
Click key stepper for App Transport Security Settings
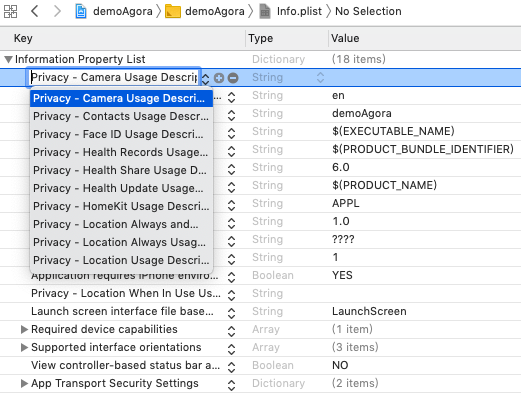pyautogui.click(x=231, y=385)
